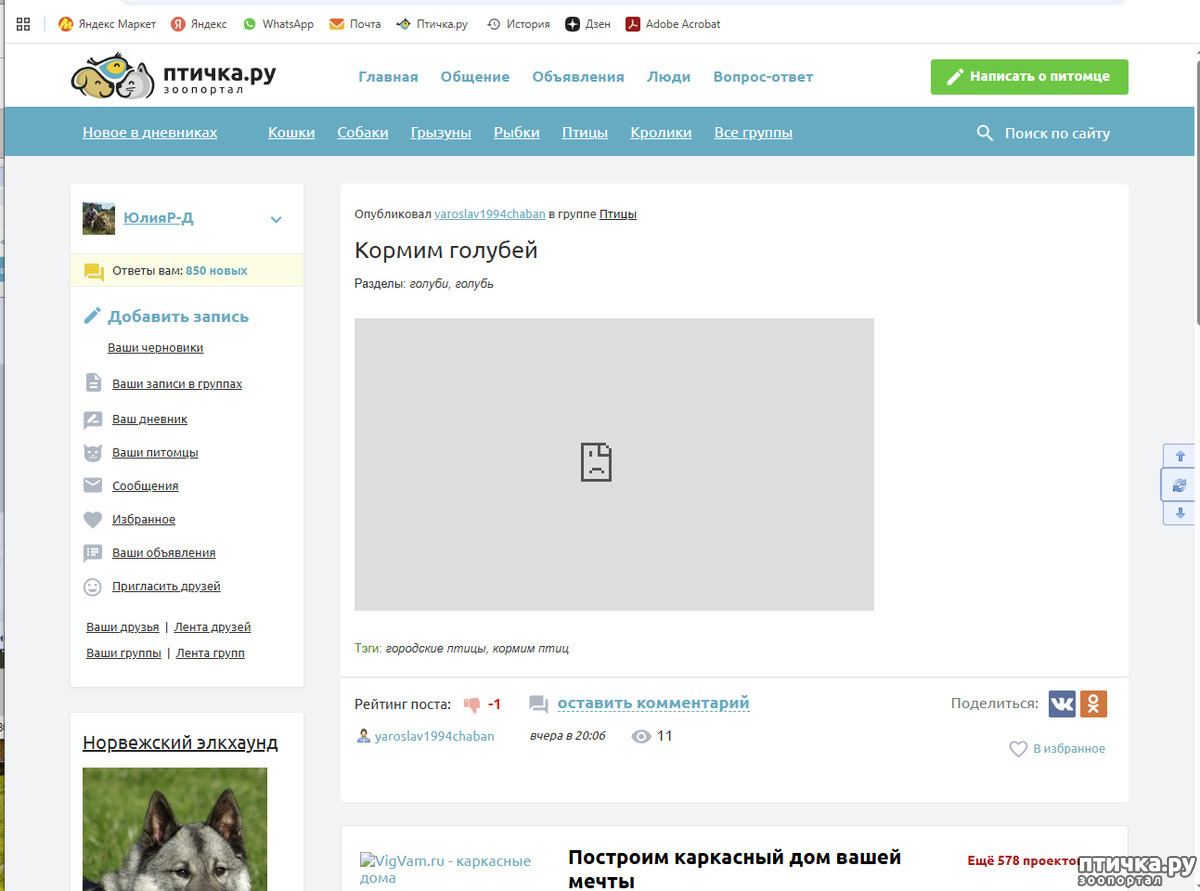1200x891 pixels.
Task: Click the heart В избранное under post
Action: pos(1057,748)
